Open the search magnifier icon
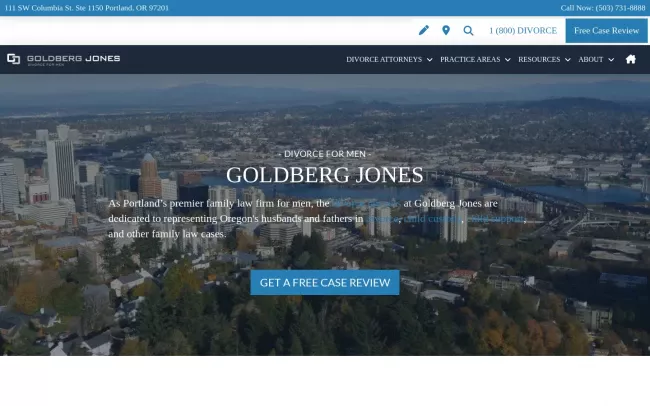 point(468,31)
